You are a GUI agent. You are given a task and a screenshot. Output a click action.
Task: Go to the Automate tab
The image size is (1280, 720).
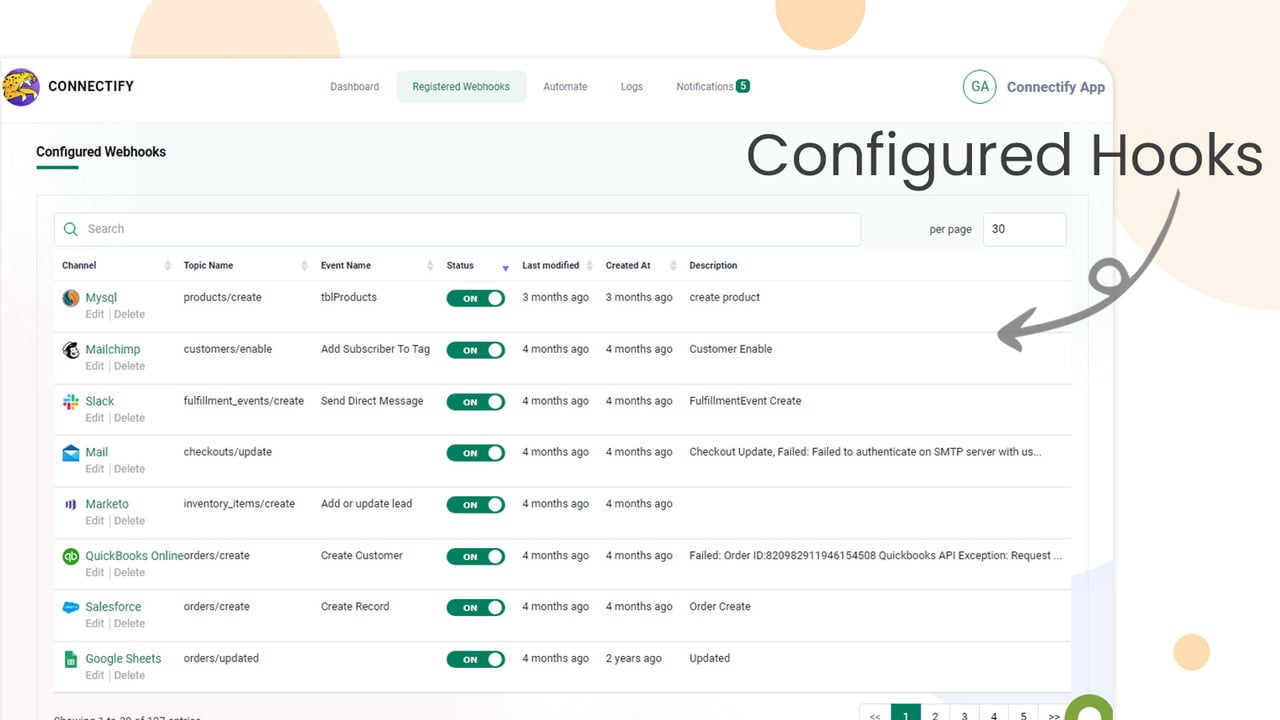pos(565,87)
